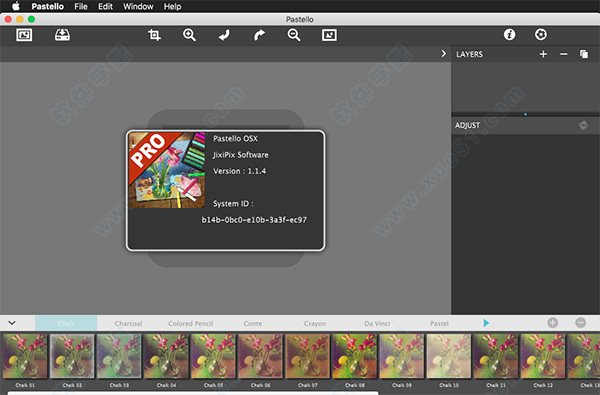Fit image to screen icon
This screenshot has height=395, width=600.
point(329,35)
